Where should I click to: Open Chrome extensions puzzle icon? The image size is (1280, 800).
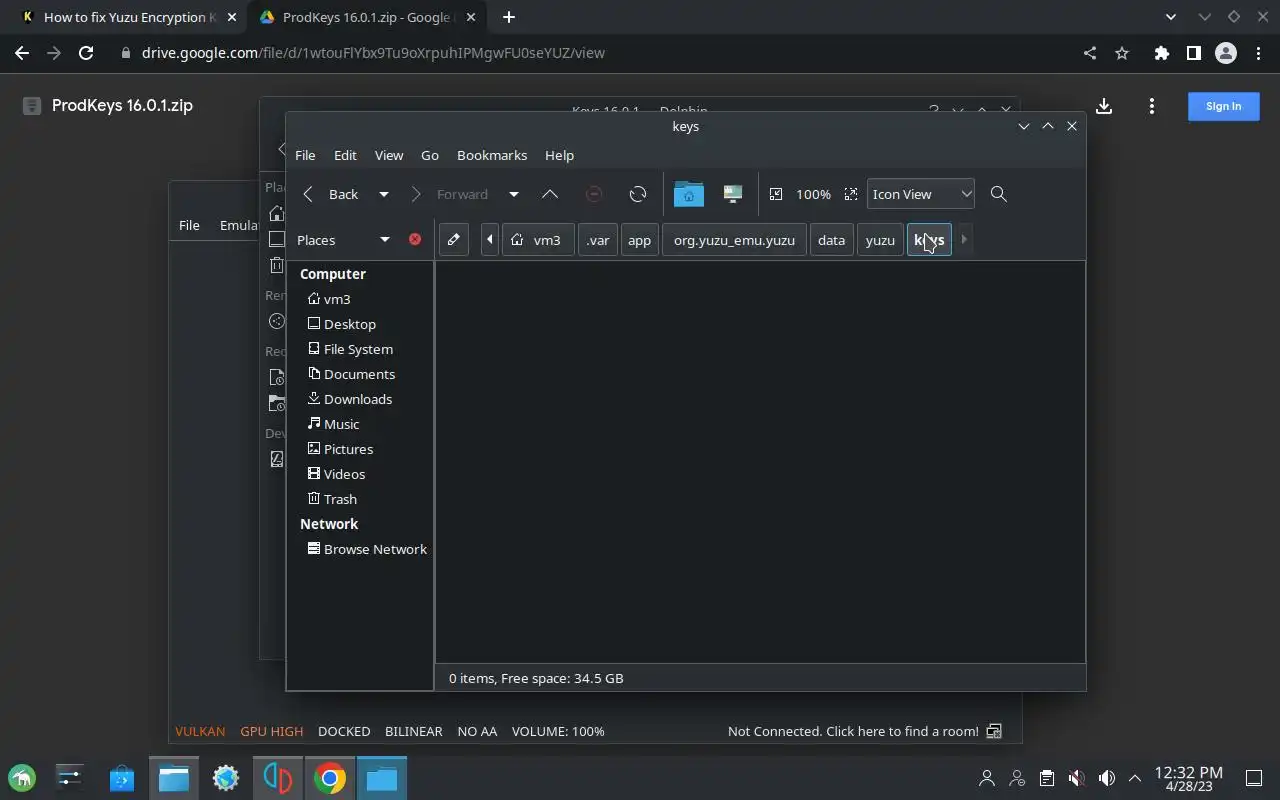click(1161, 53)
